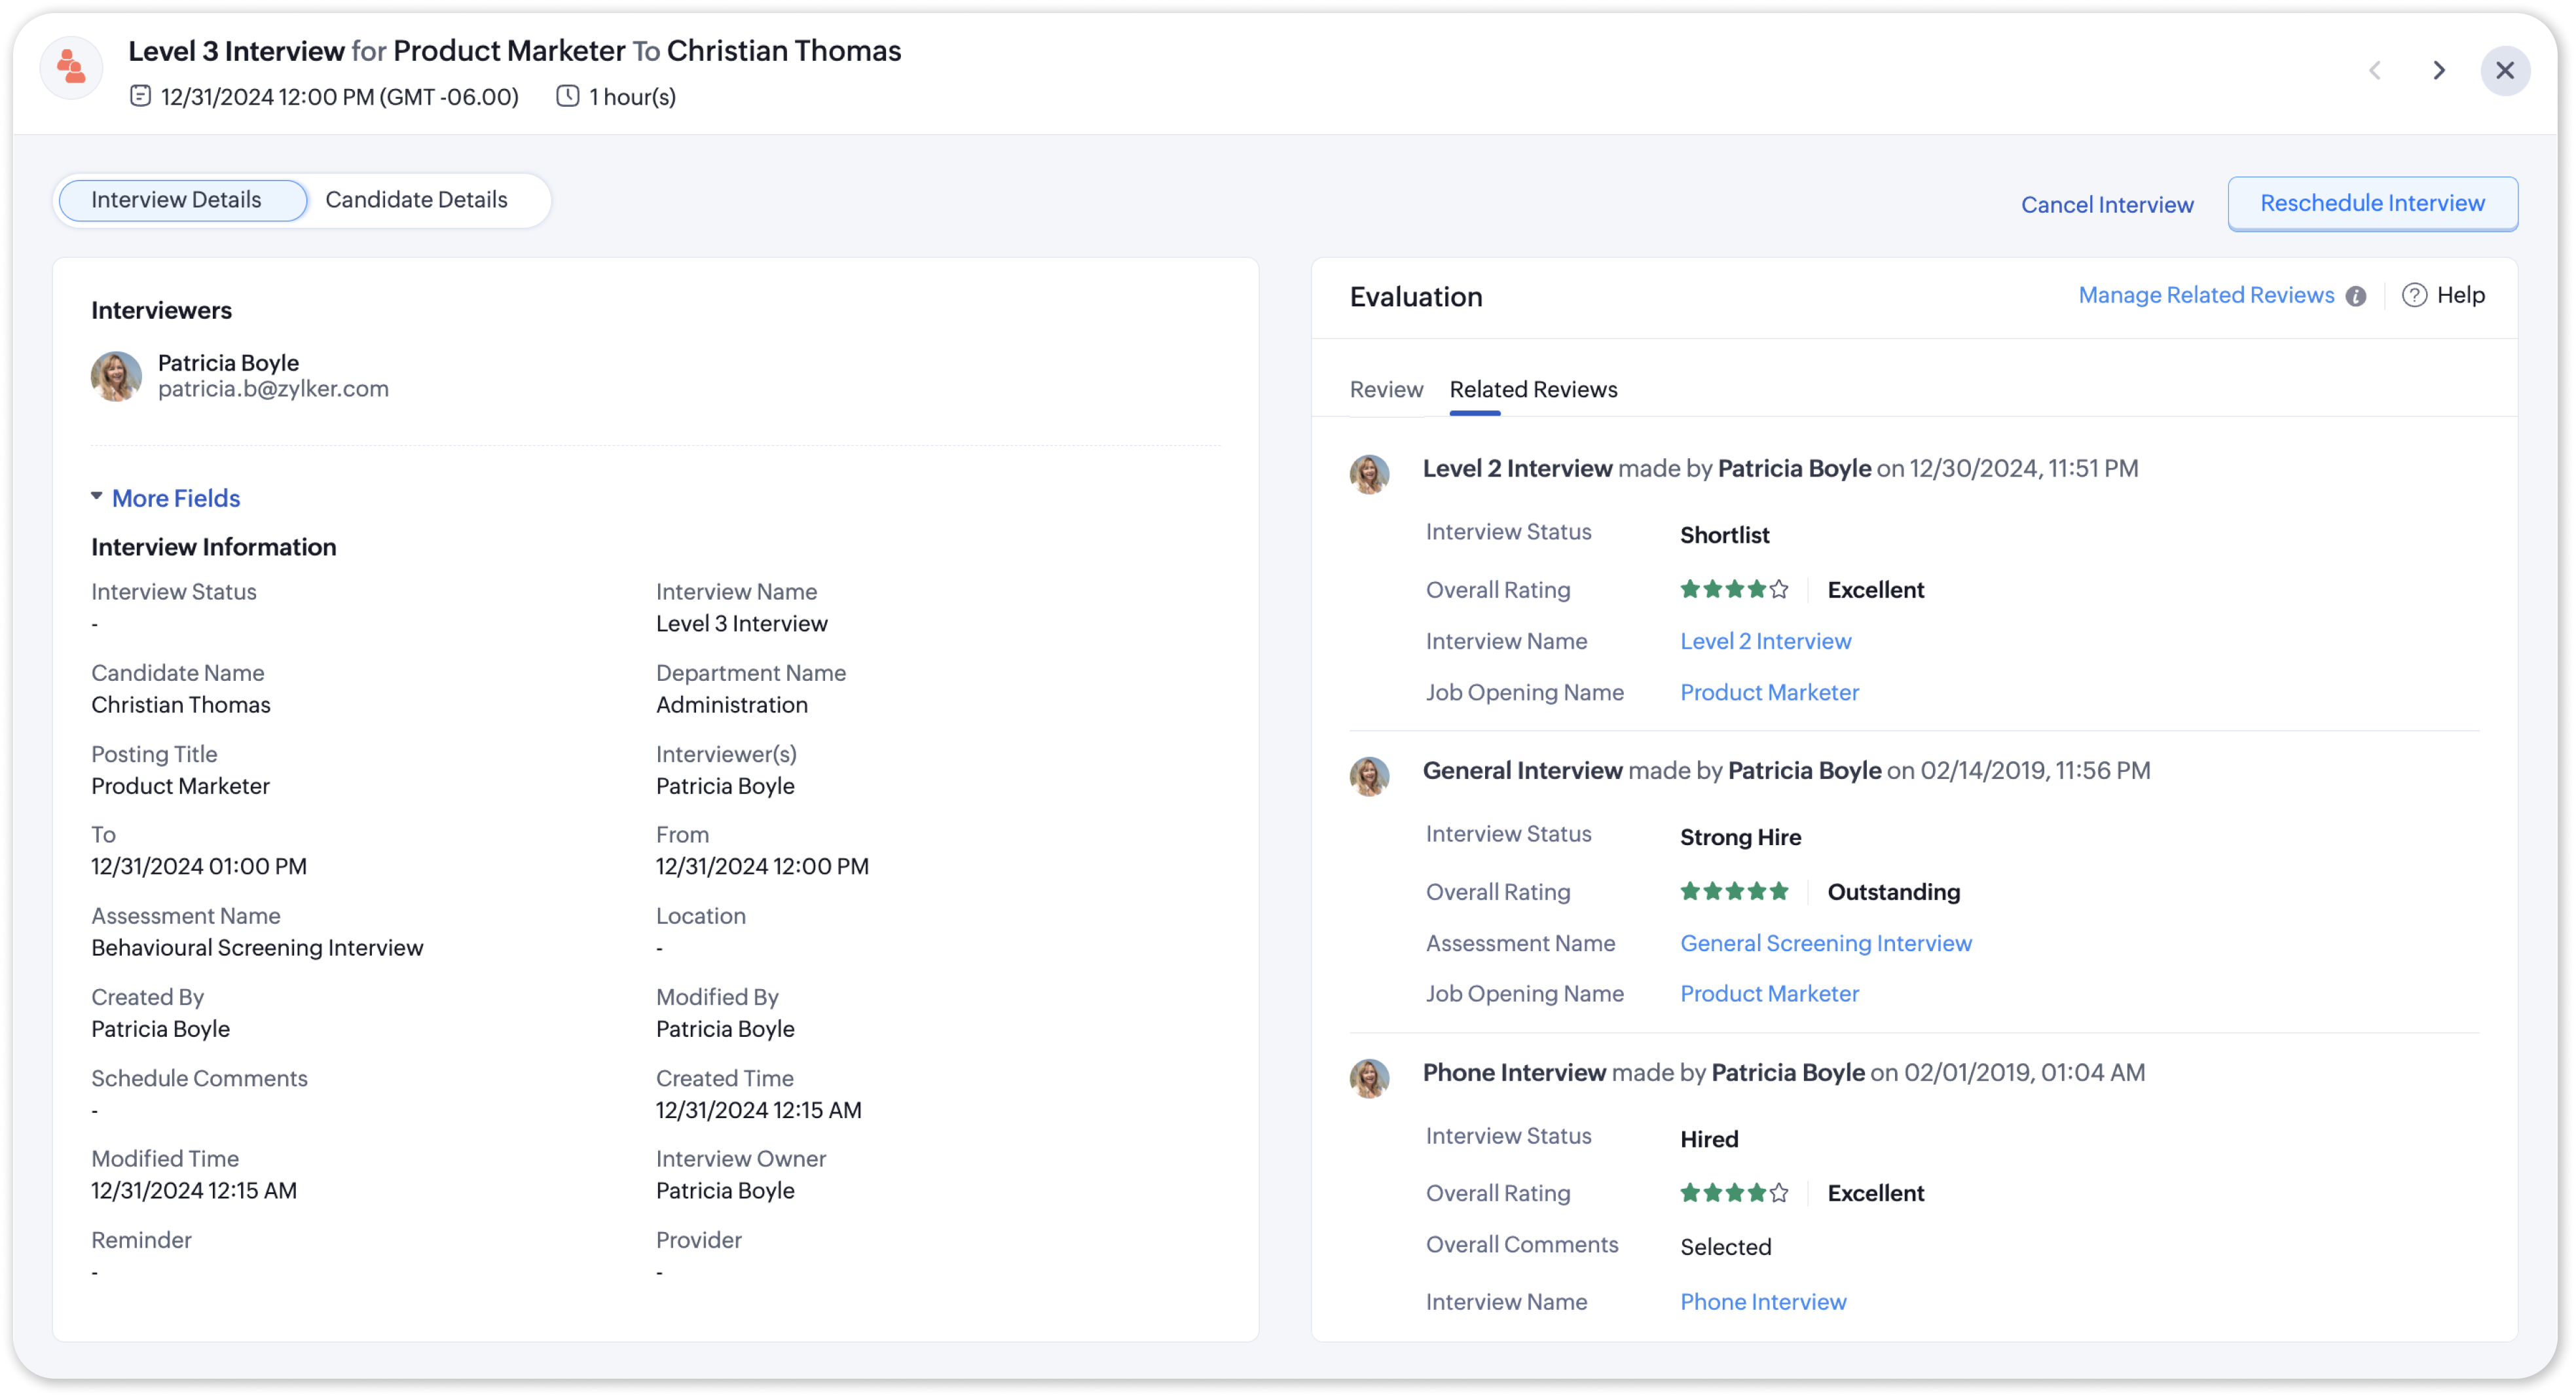This screenshot has height=1397, width=2576.
Task: Open the Level 2 Interview link
Action: tap(1765, 641)
